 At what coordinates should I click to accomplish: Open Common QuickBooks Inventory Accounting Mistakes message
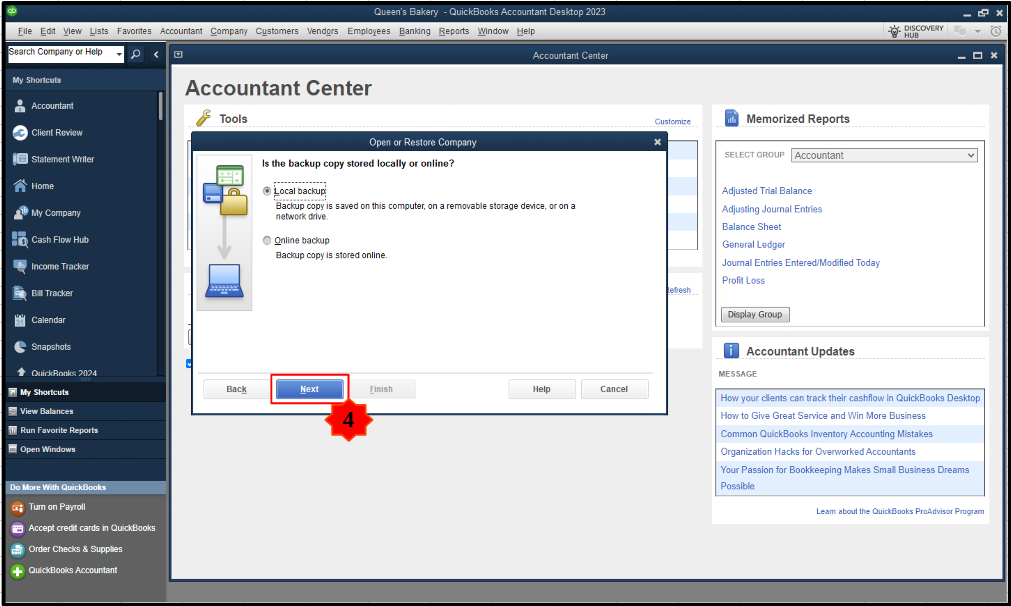826,434
